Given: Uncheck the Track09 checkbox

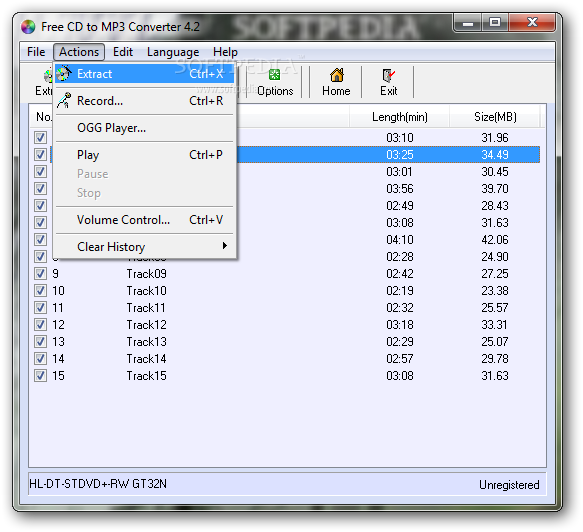Looking at the screenshot, I should tap(40, 274).
